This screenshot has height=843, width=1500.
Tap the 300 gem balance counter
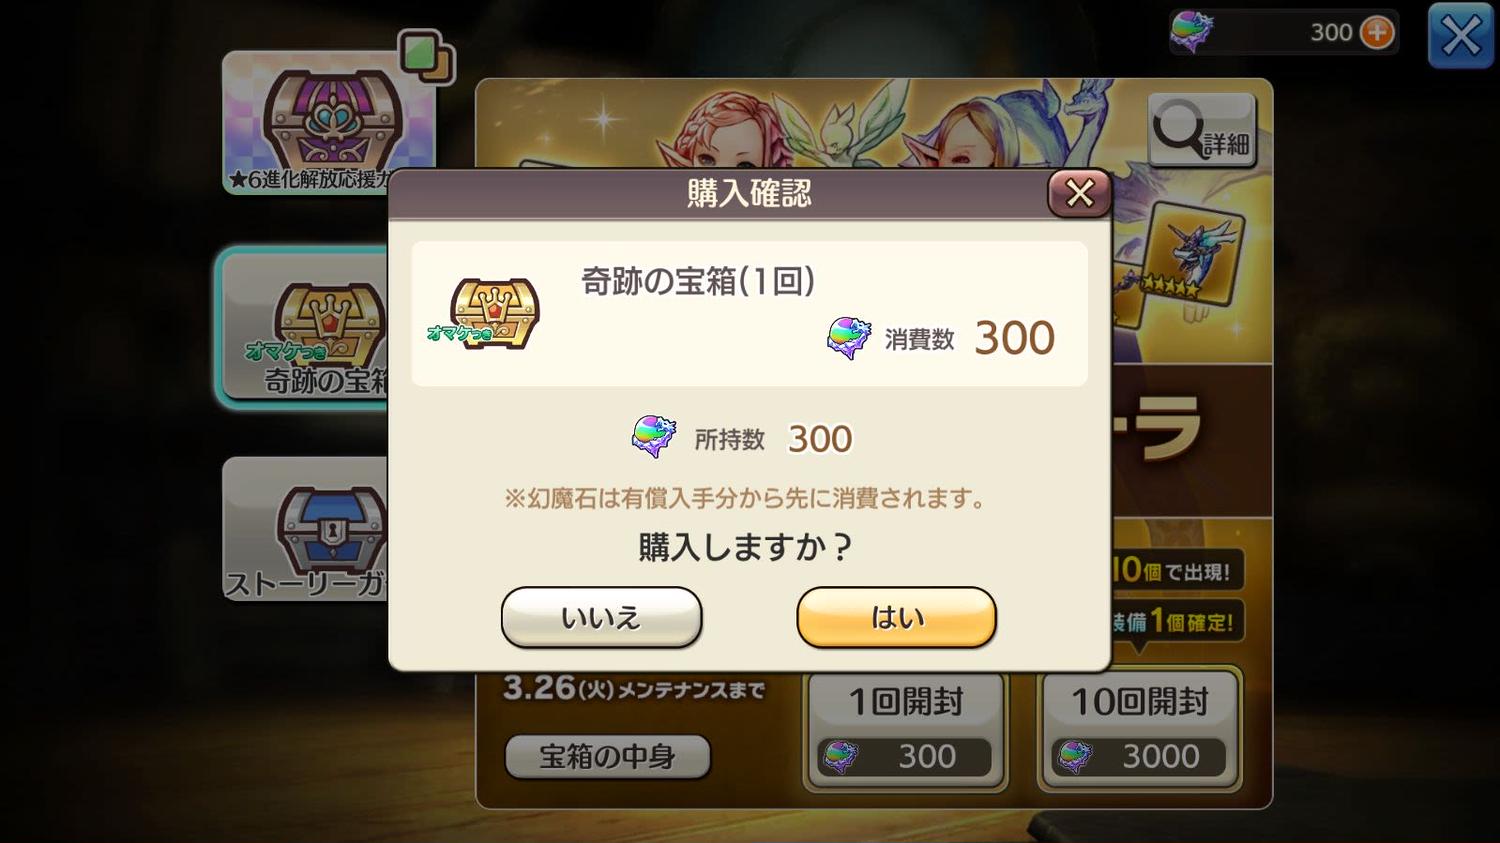pyautogui.click(x=1331, y=32)
